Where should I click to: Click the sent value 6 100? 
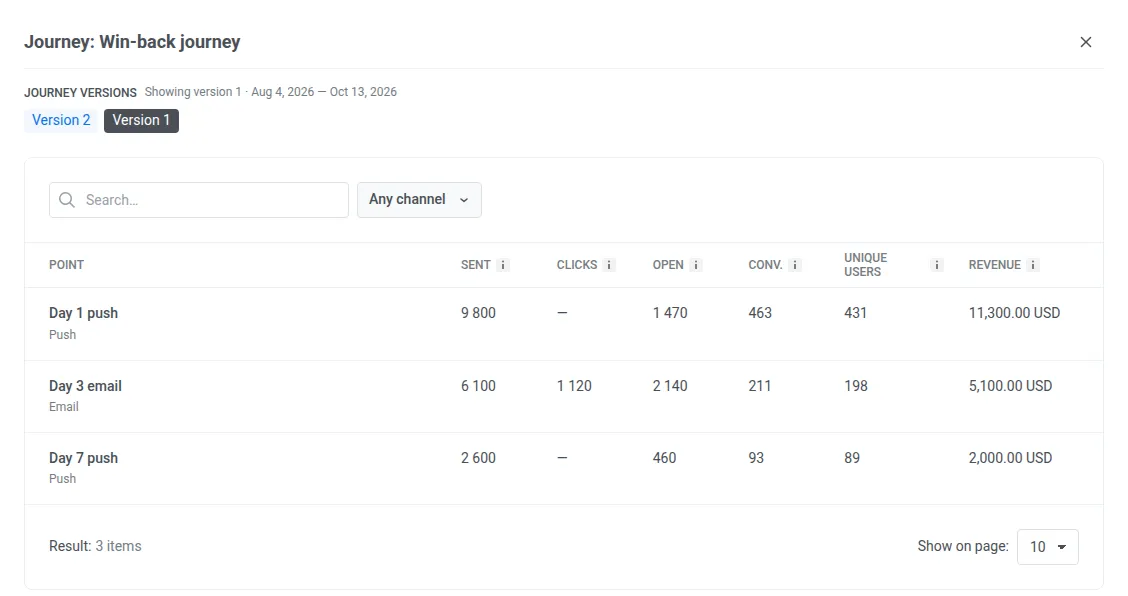tap(478, 386)
